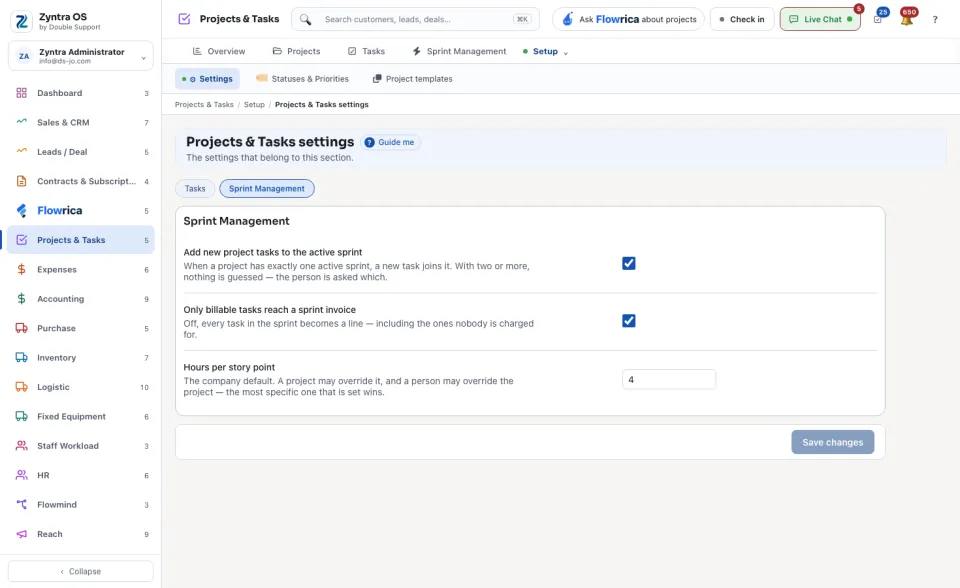The image size is (960, 588).
Task: Click the Zyntra OS logo icon
Action: [21, 21]
